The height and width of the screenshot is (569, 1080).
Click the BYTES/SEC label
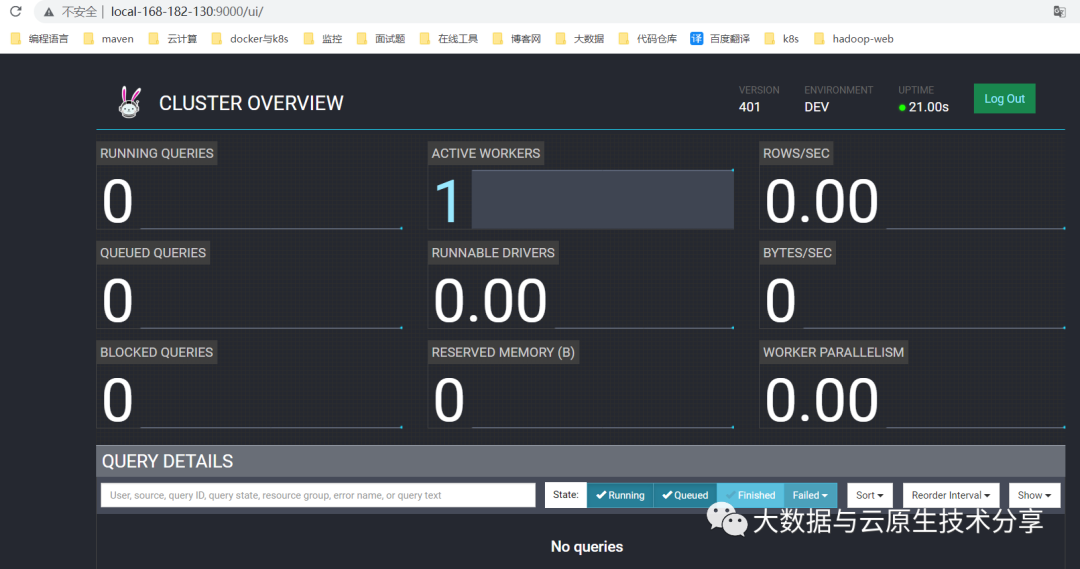pos(797,253)
